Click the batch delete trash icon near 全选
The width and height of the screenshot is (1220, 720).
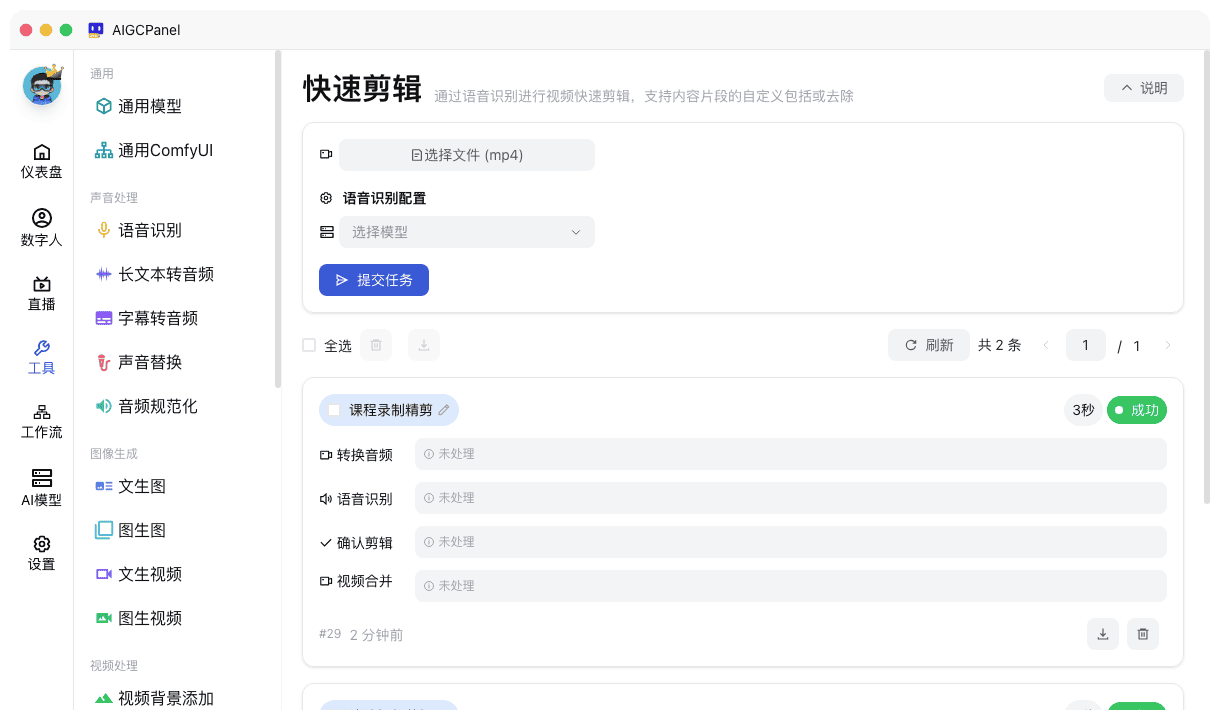(x=376, y=345)
